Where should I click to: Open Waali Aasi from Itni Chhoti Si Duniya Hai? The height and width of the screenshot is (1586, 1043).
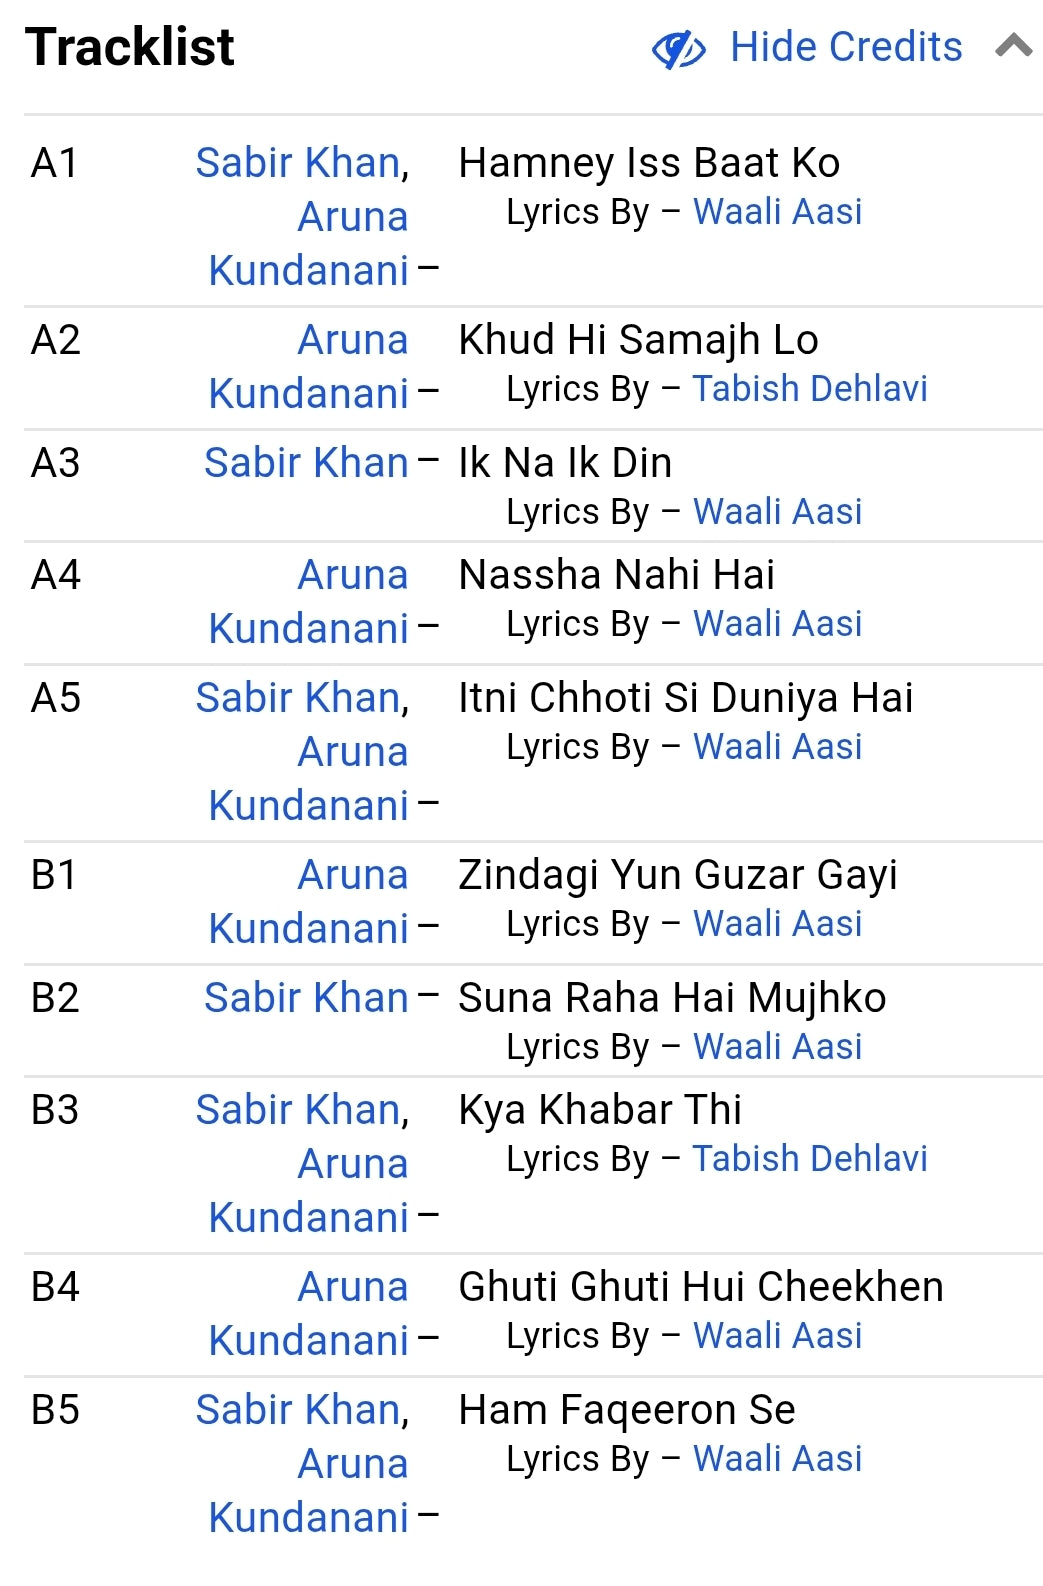(x=778, y=746)
